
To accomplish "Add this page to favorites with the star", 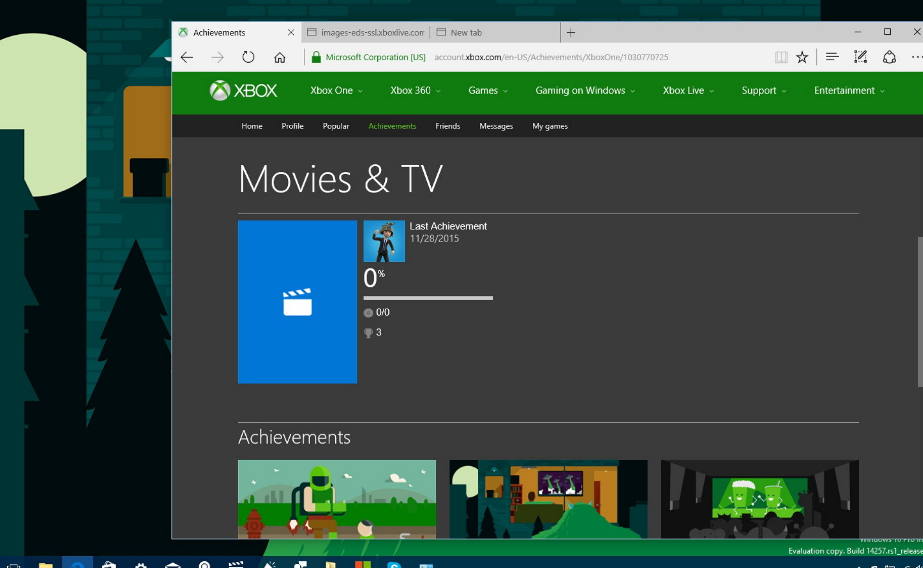I will (x=802, y=58).
